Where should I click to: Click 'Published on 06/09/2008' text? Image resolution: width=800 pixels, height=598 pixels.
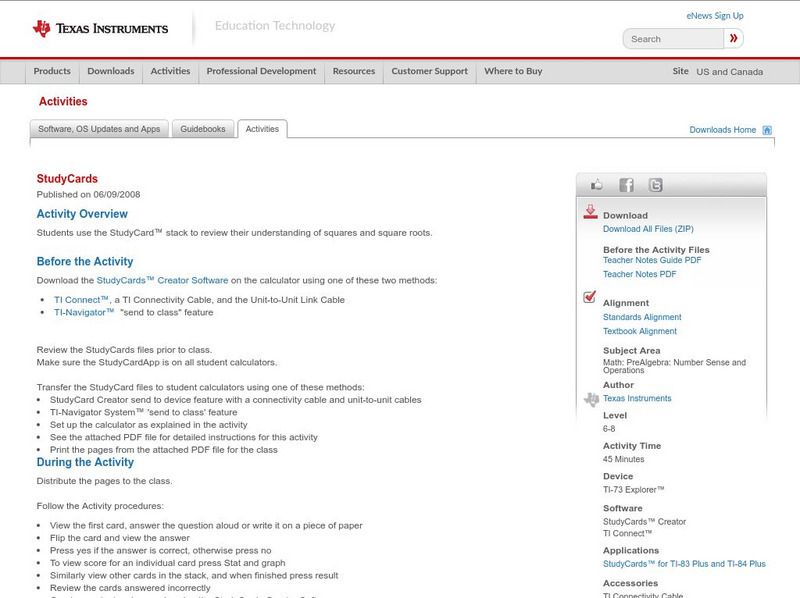click(88, 194)
